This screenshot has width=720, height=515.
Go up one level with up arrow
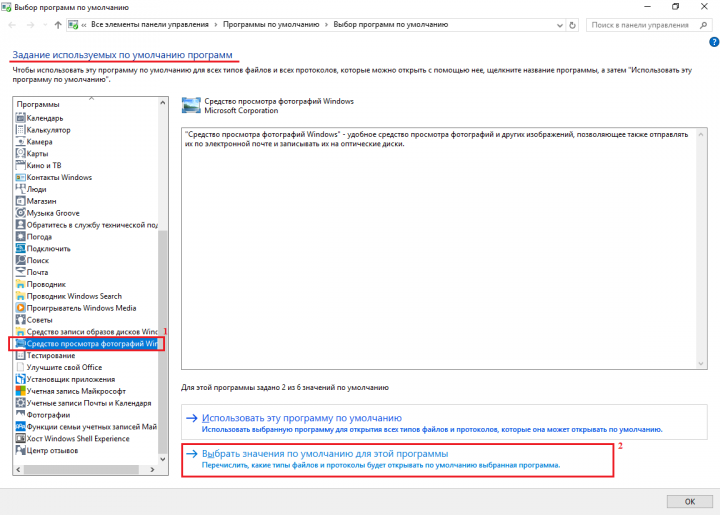point(58,25)
